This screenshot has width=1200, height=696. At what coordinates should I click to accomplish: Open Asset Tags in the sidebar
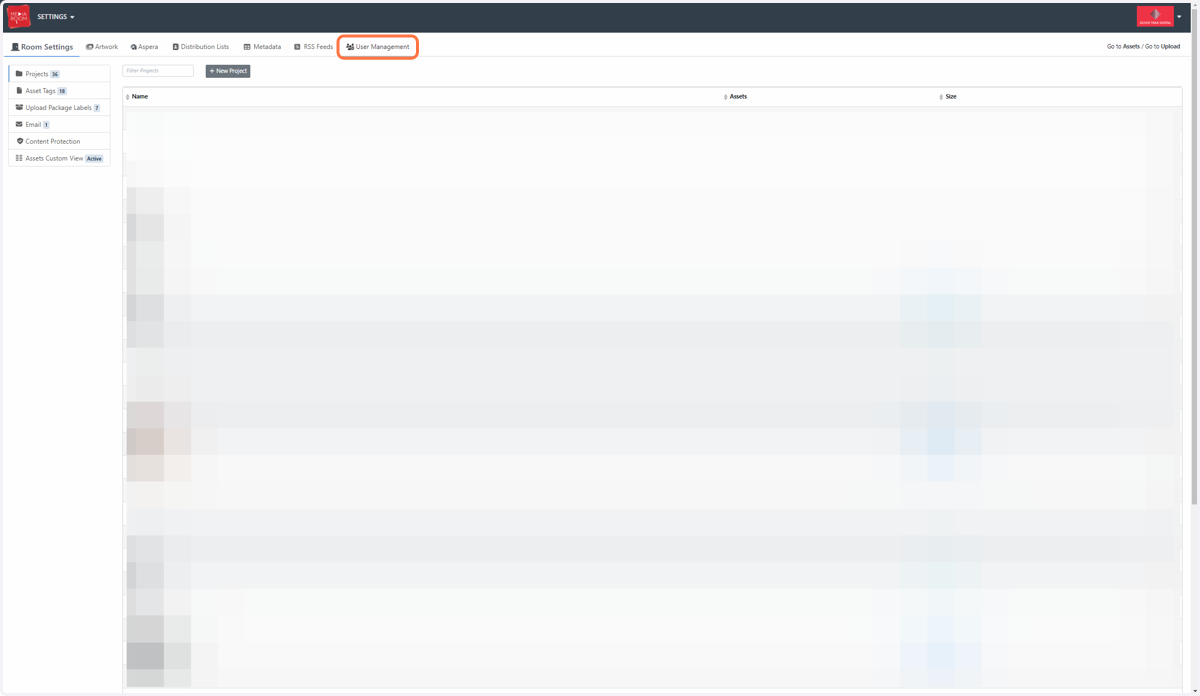click(59, 91)
